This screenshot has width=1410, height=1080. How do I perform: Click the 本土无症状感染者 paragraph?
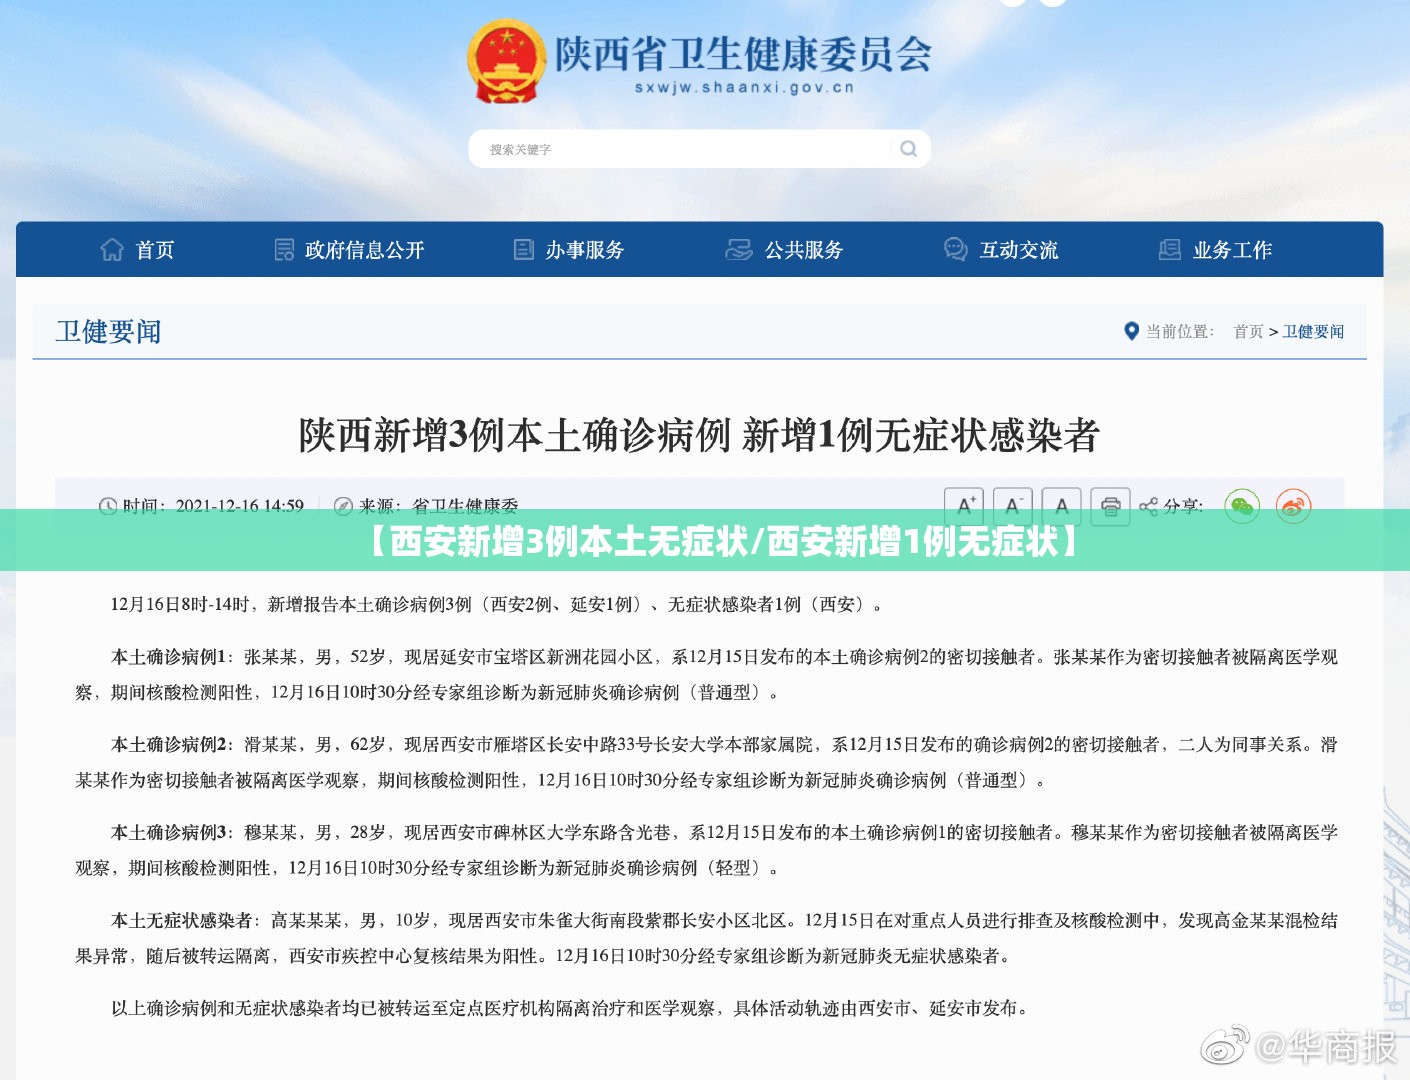coord(706,938)
